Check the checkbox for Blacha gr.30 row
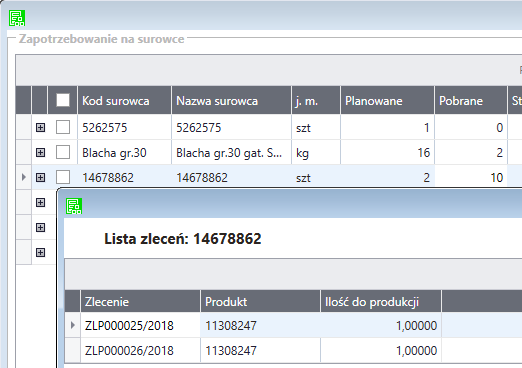This screenshot has height=368, width=522. pyautogui.click(x=63, y=152)
